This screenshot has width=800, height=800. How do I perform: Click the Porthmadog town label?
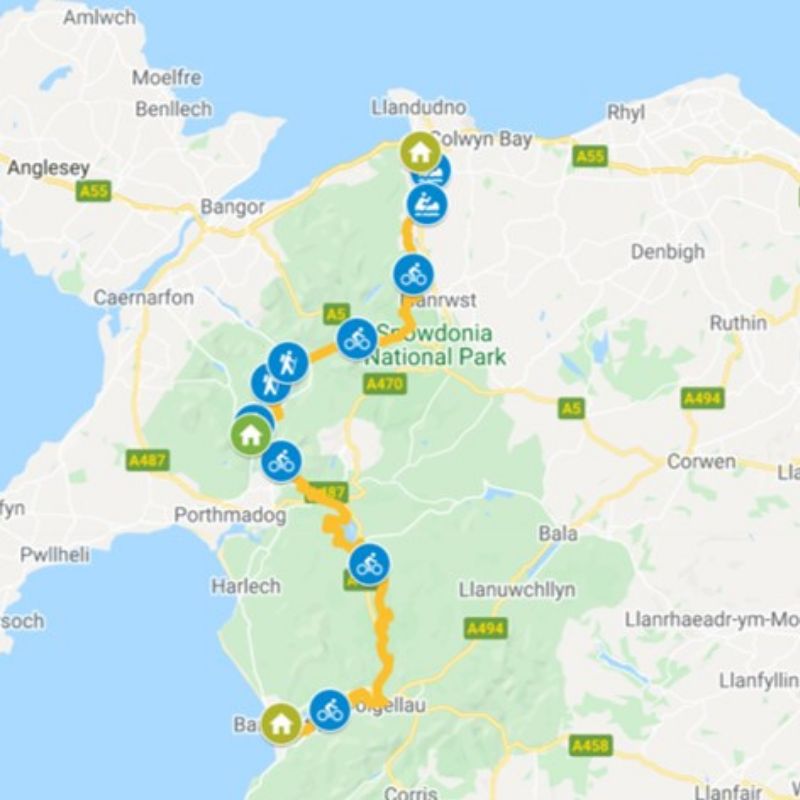(x=230, y=515)
